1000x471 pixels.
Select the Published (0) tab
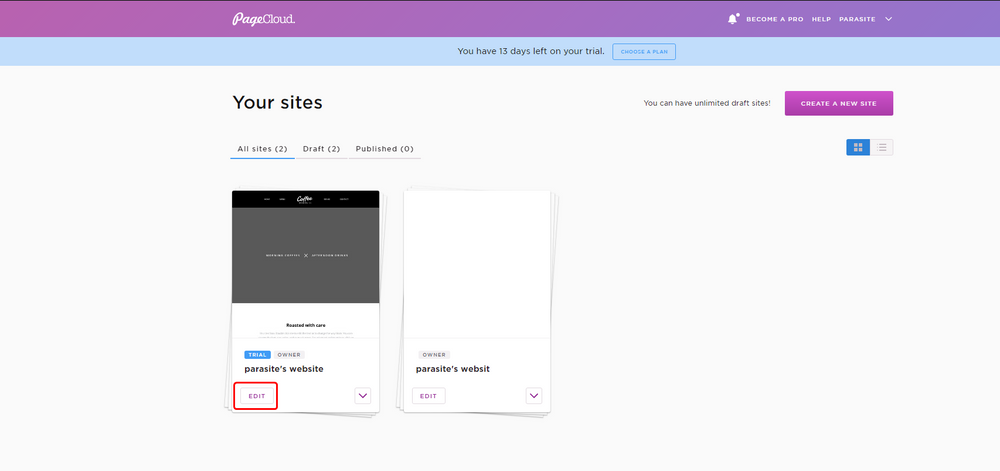(385, 149)
